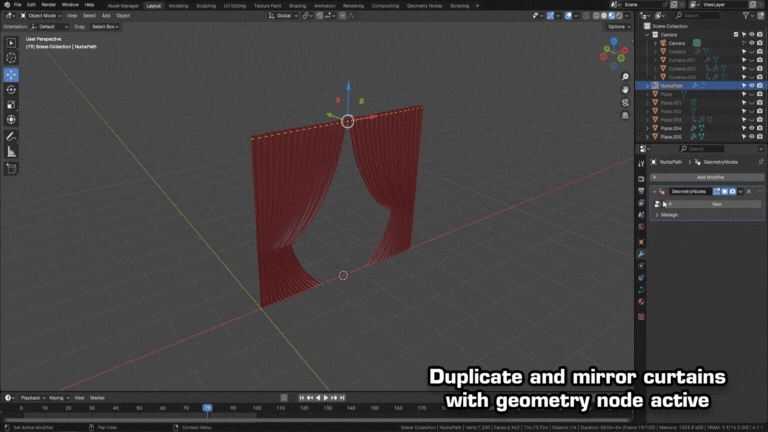Select wireframe viewport shading
Image resolution: width=768 pixels, height=432 pixels.
[596, 16]
